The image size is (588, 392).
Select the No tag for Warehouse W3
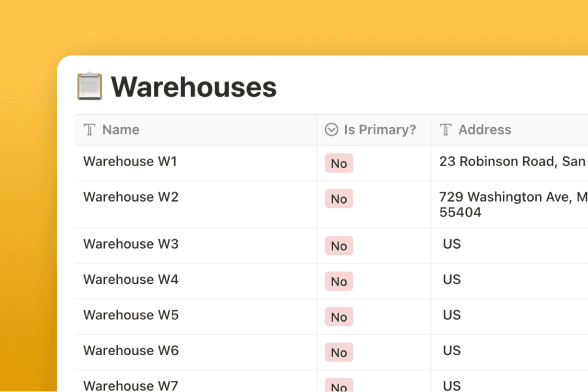pos(339,246)
